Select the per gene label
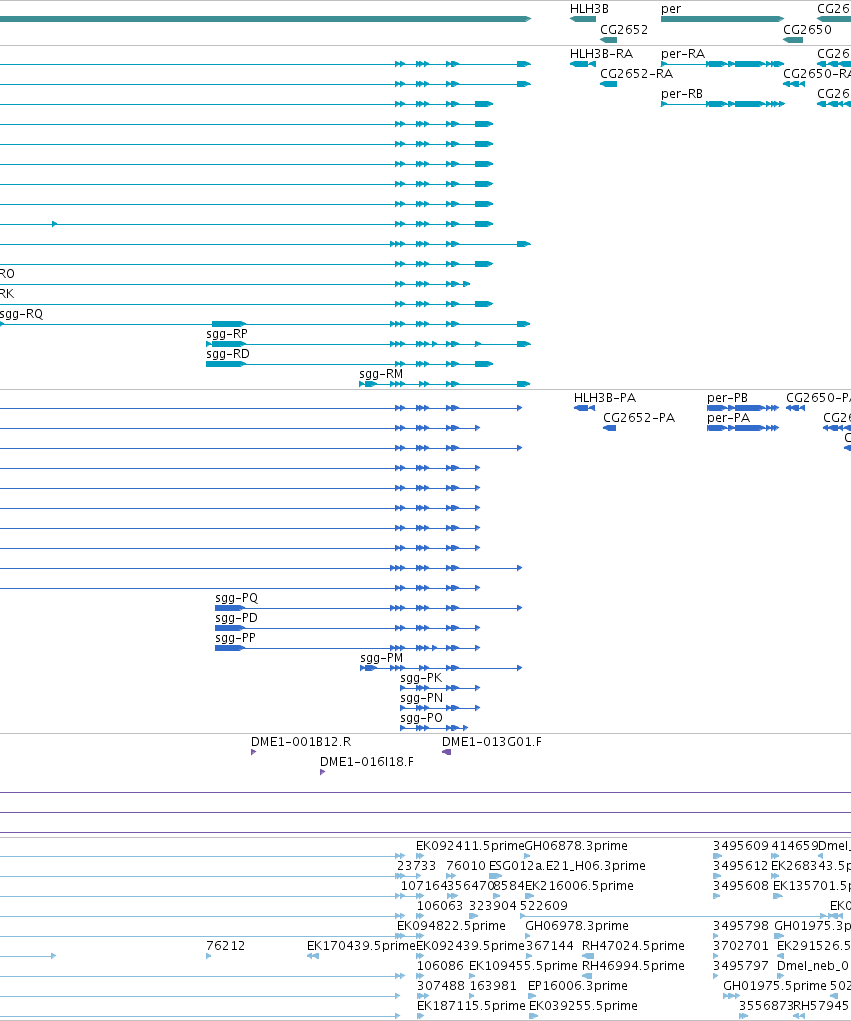The width and height of the screenshot is (851, 1021). [x=671, y=9]
